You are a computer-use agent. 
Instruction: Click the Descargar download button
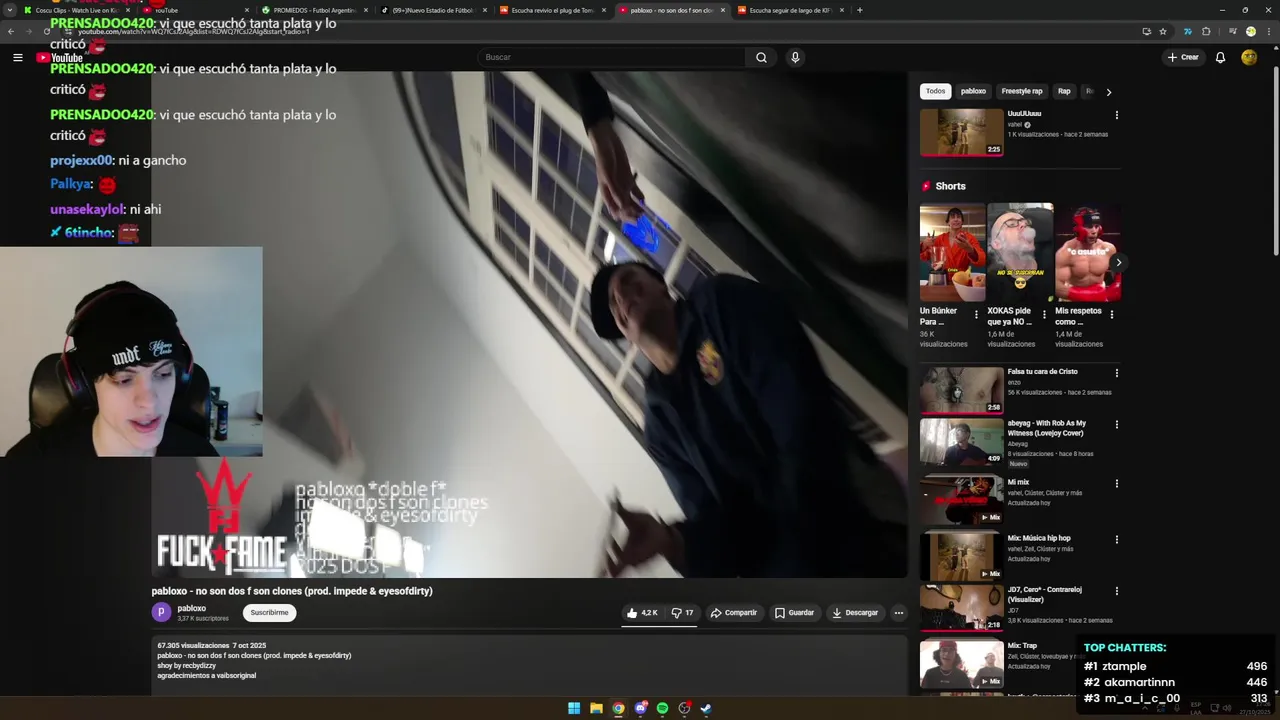pyautogui.click(x=855, y=613)
